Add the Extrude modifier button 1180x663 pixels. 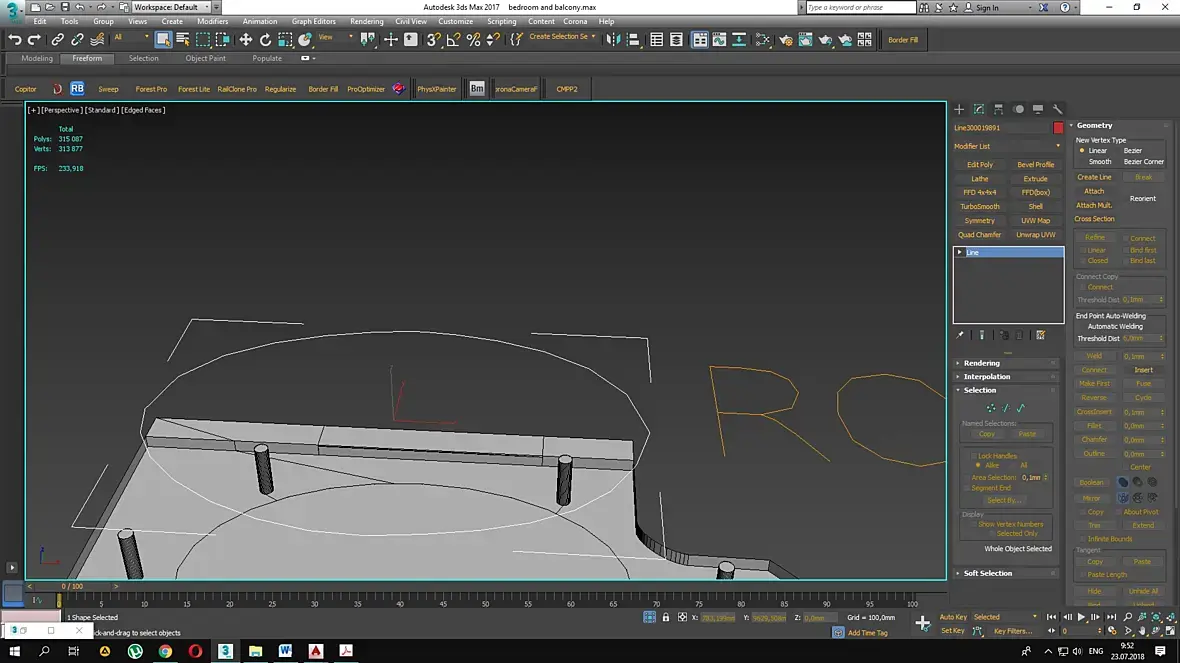1035,179
